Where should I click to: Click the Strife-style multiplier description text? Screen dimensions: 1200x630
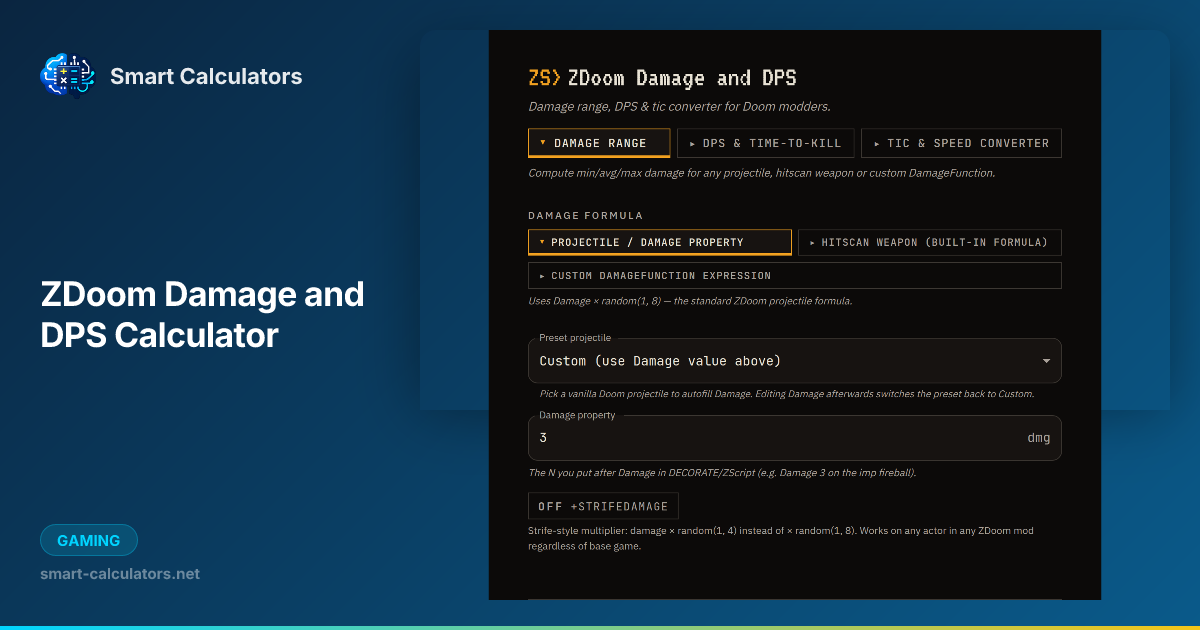781,538
